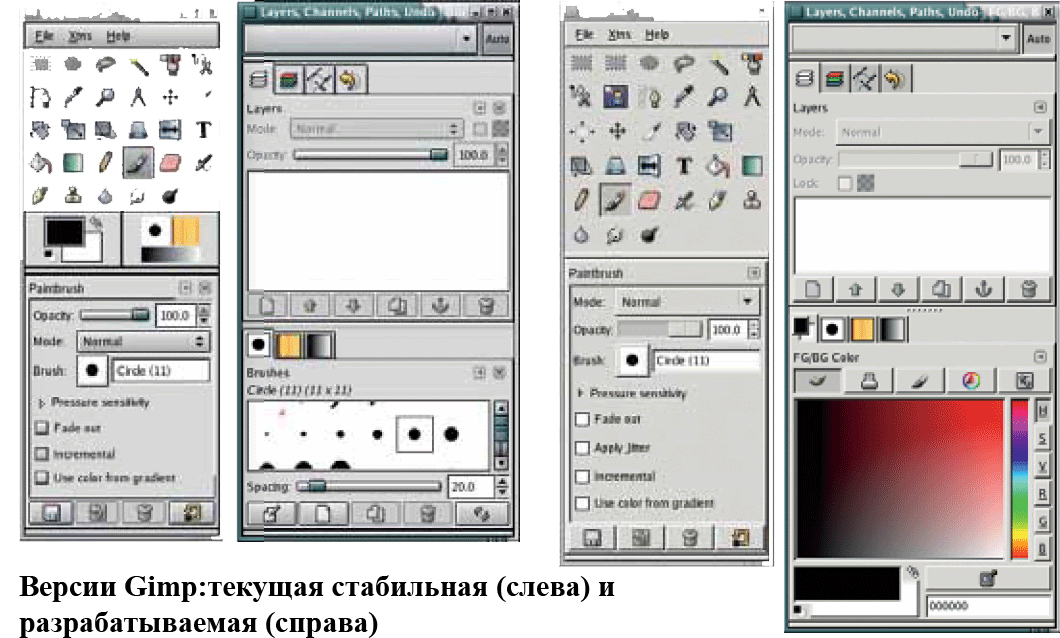Select Text tool in left toolbox

pos(203,130)
